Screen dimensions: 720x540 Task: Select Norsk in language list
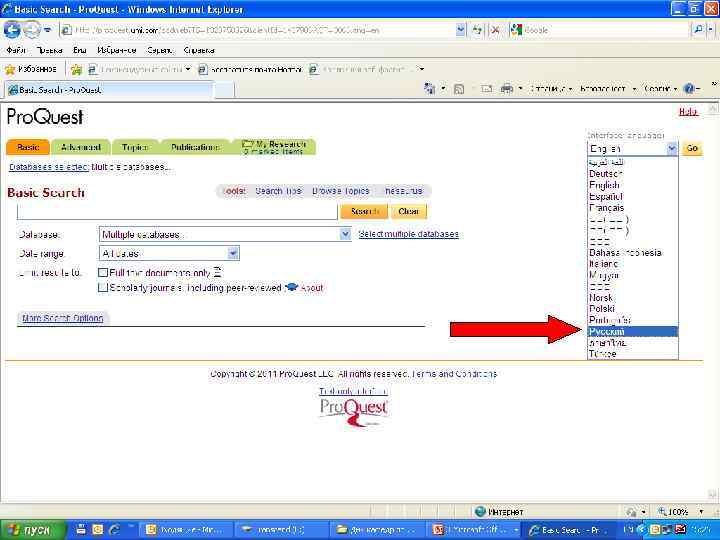pyautogui.click(x=633, y=298)
